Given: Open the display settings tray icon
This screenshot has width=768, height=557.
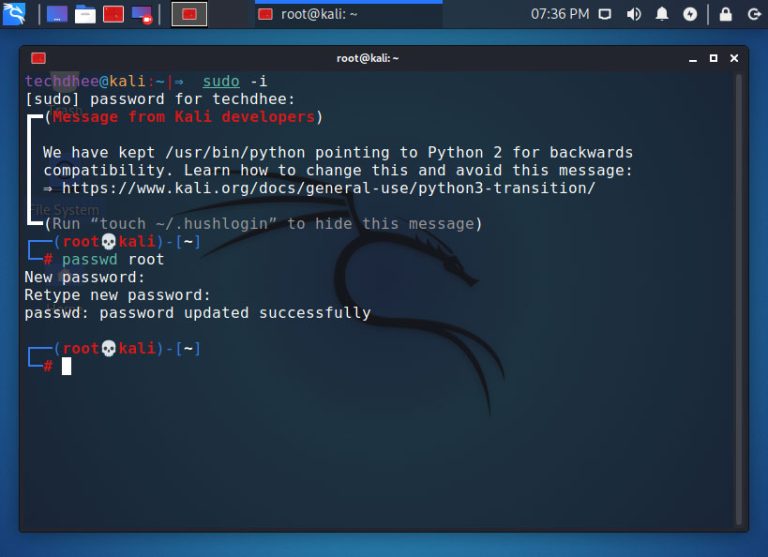Looking at the screenshot, I should [605, 14].
